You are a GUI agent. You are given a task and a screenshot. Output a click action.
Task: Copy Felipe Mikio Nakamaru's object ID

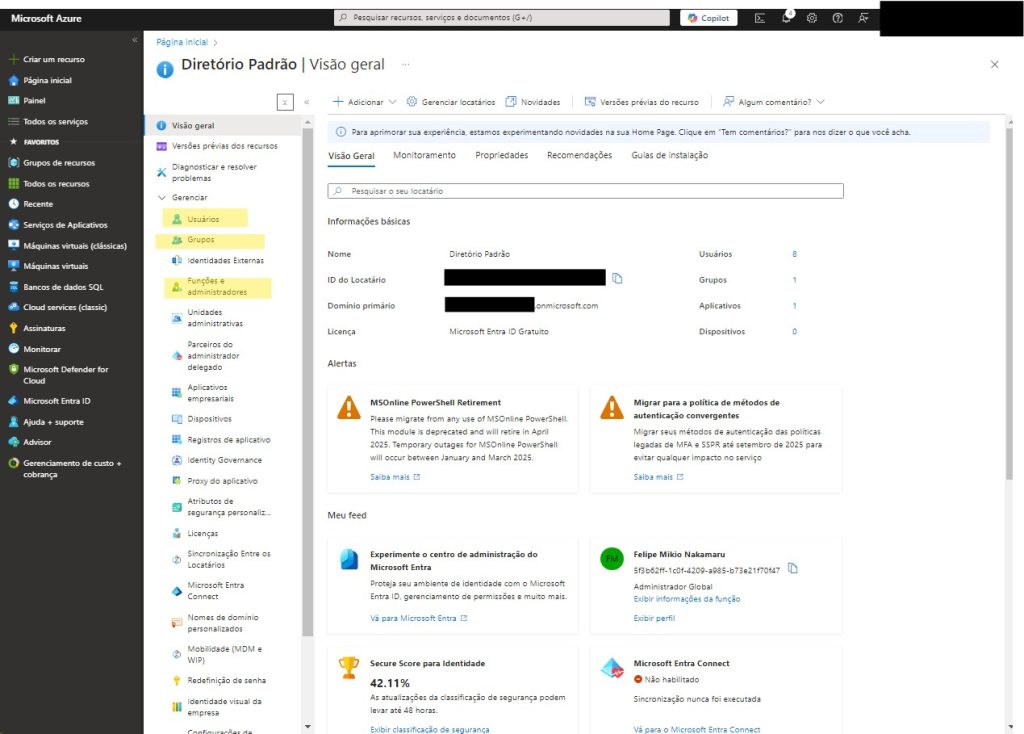point(792,569)
